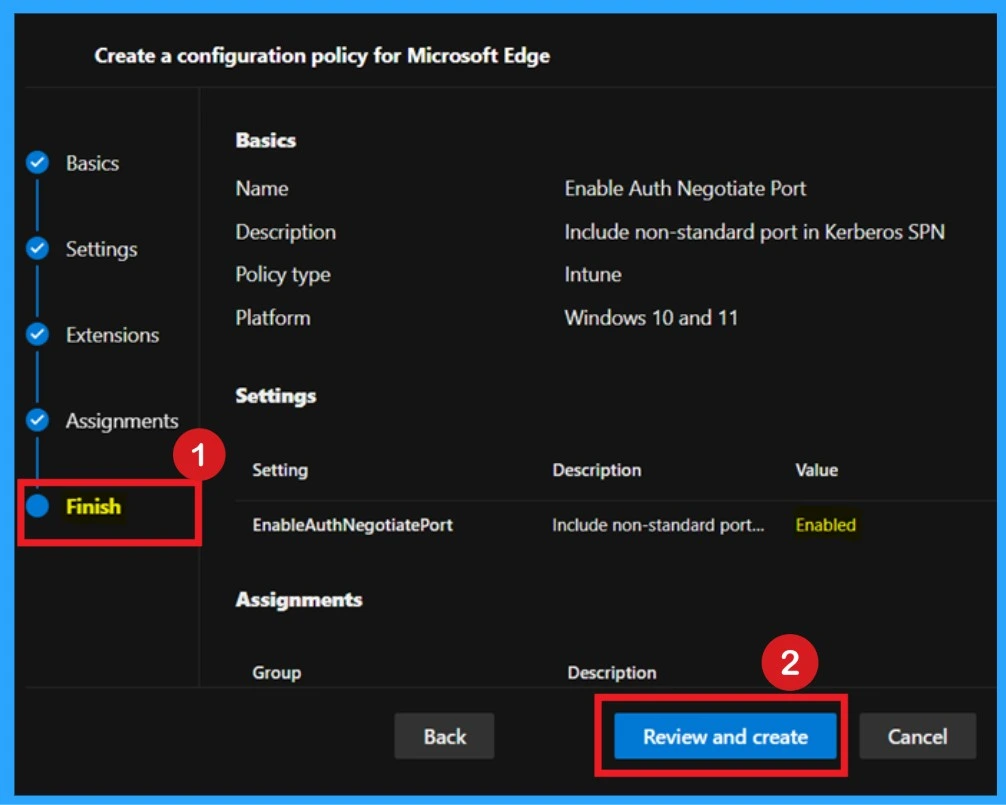Jump to the Assignments step
The image size is (1006, 805).
122,421
